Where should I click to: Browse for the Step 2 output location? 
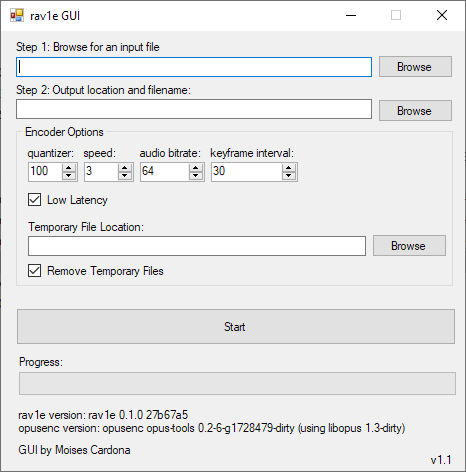[x=415, y=111]
